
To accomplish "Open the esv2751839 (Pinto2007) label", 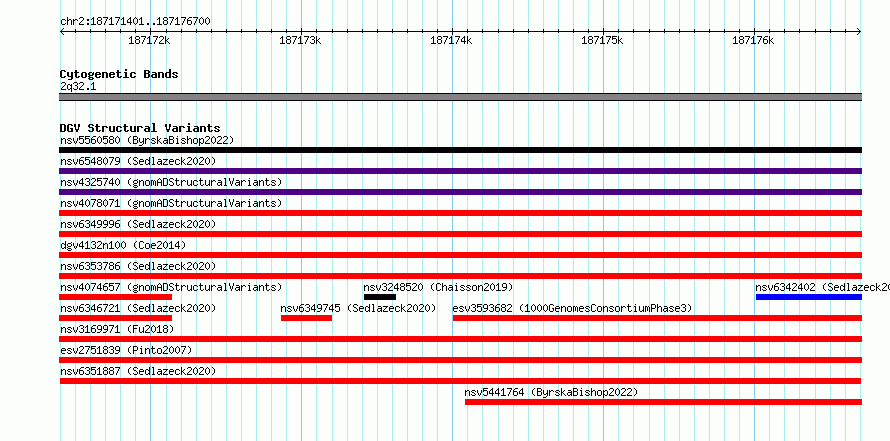I will pyautogui.click(x=126, y=350).
